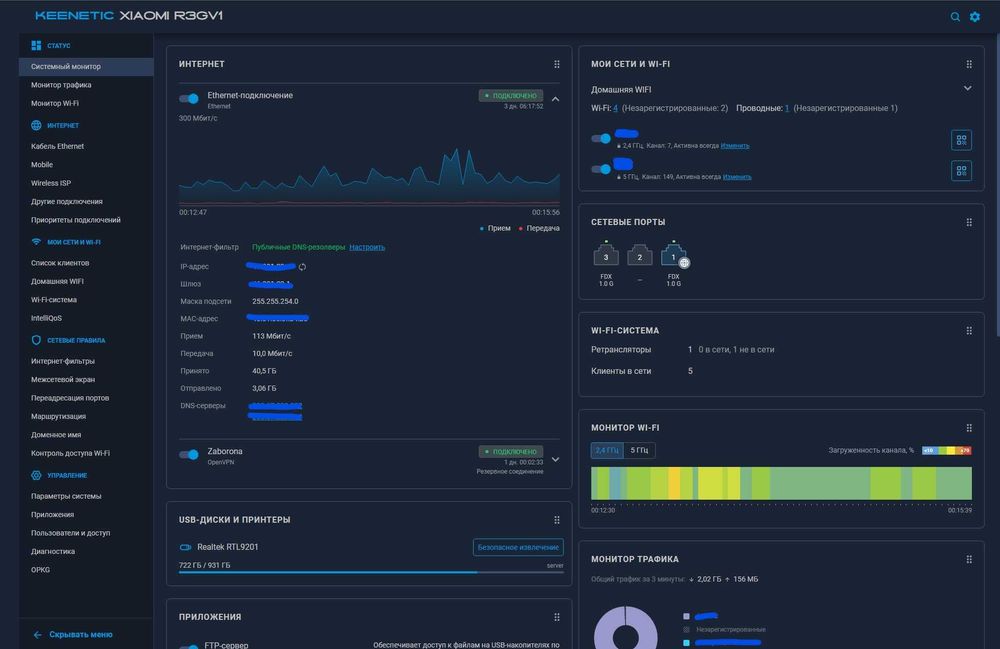Open the Мои сети и Wi-Fi card menu dots
This screenshot has height=649, width=1000.
pos(969,64)
